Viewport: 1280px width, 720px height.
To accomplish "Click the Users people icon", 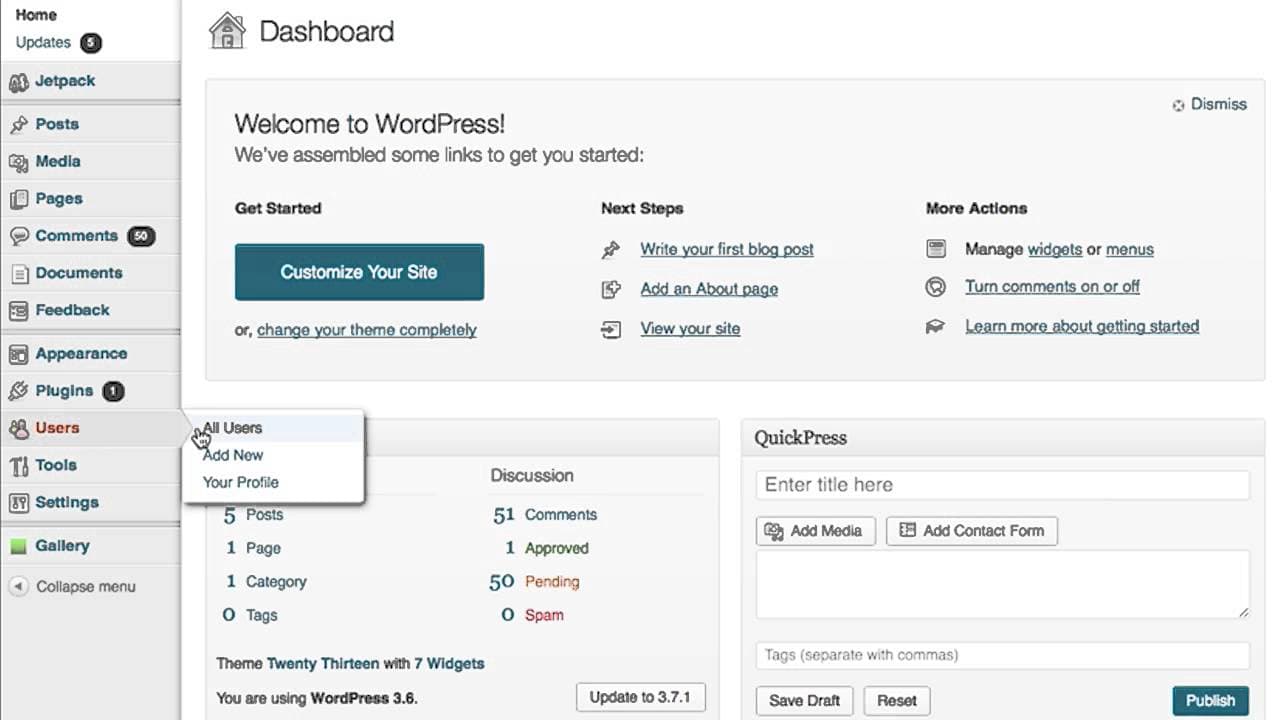I will tap(18, 429).
